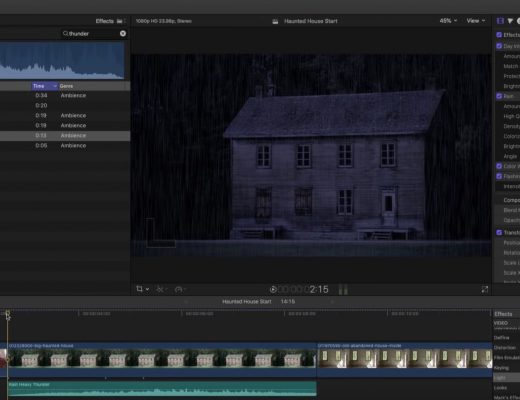Click the Haunted House Start timeline title
The image size is (520, 400).
(x=247, y=301)
